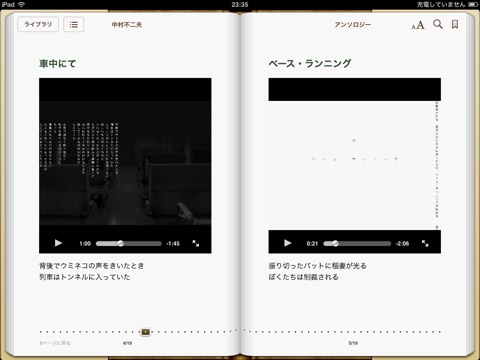
Task: Click the アンソロジー book title
Action: point(353,25)
